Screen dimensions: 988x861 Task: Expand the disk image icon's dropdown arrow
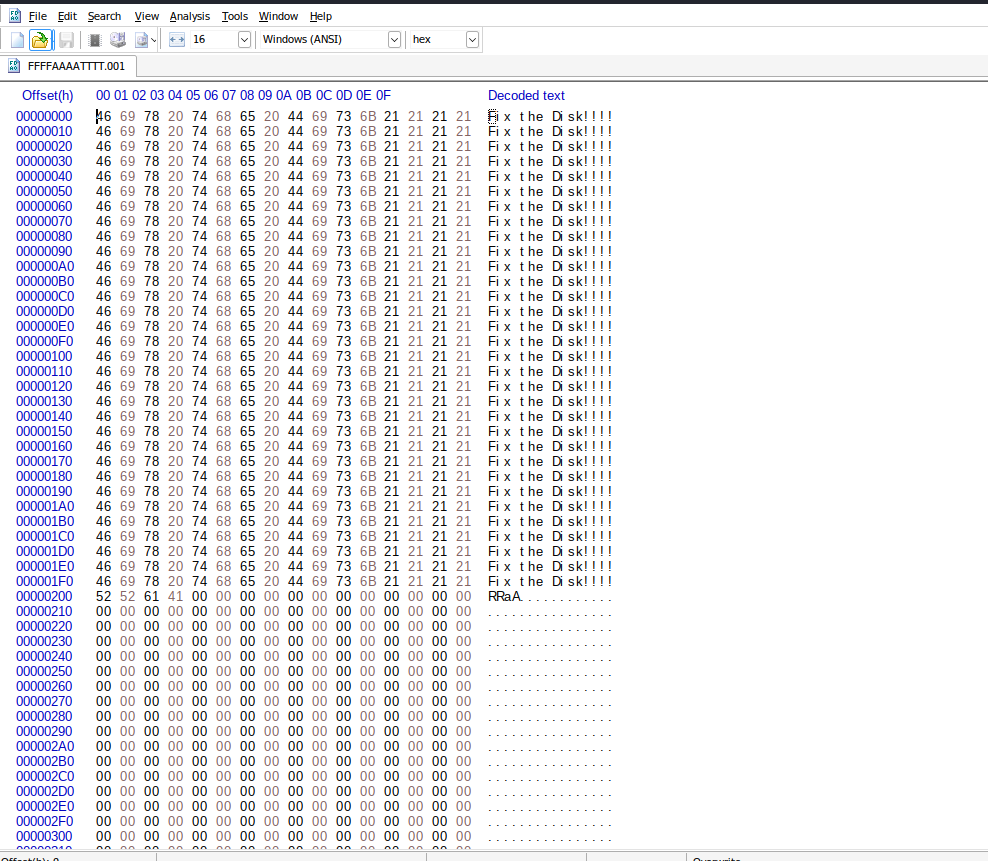pyautogui.click(x=153, y=41)
